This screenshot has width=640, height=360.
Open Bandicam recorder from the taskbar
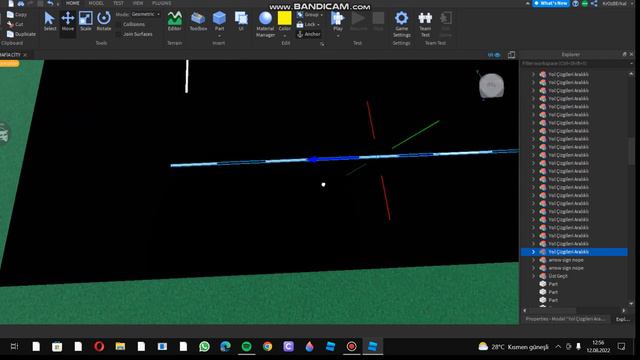tap(351, 347)
